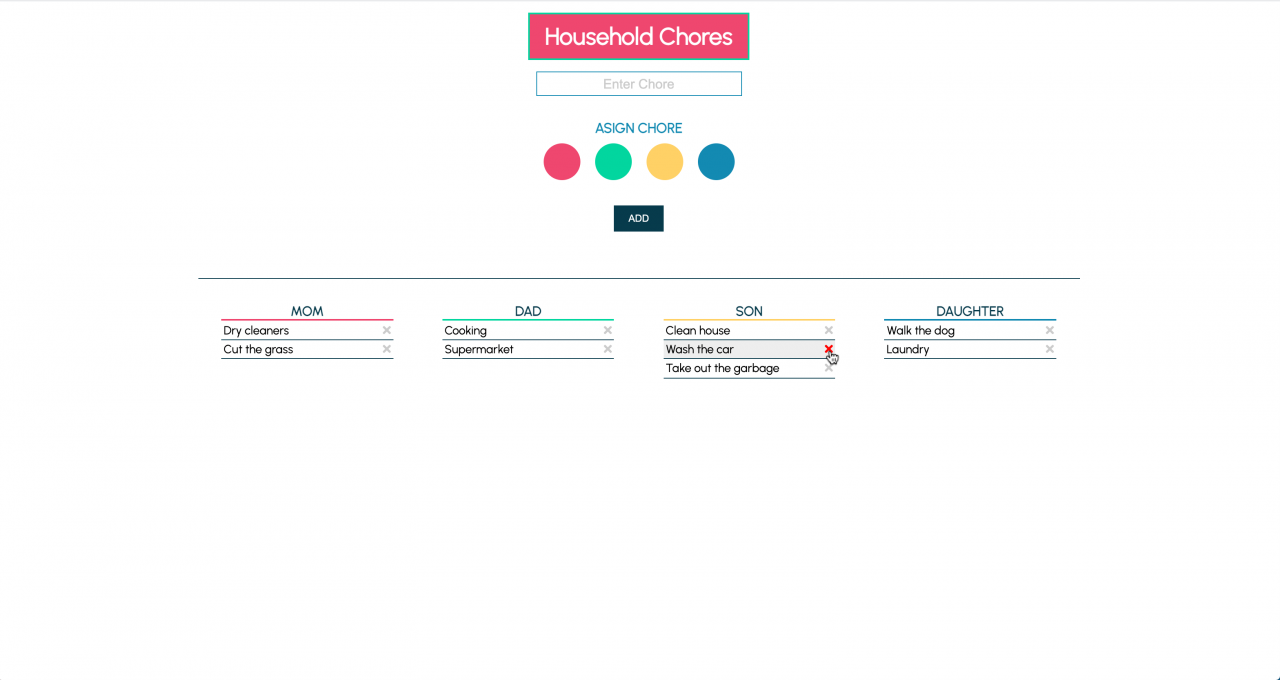Select the MOM column heading
Screen dimensions: 1280x680
307,311
